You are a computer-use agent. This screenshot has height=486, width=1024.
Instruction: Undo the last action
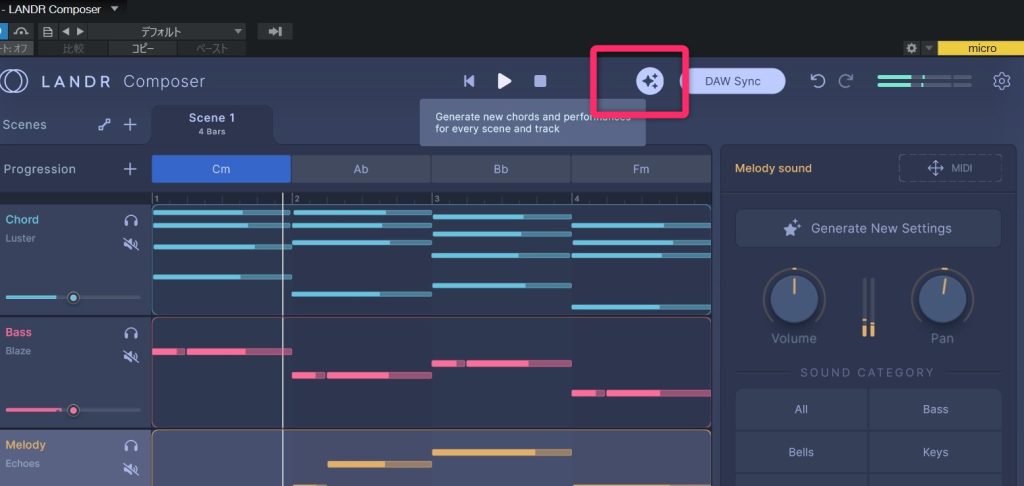click(818, 81)
